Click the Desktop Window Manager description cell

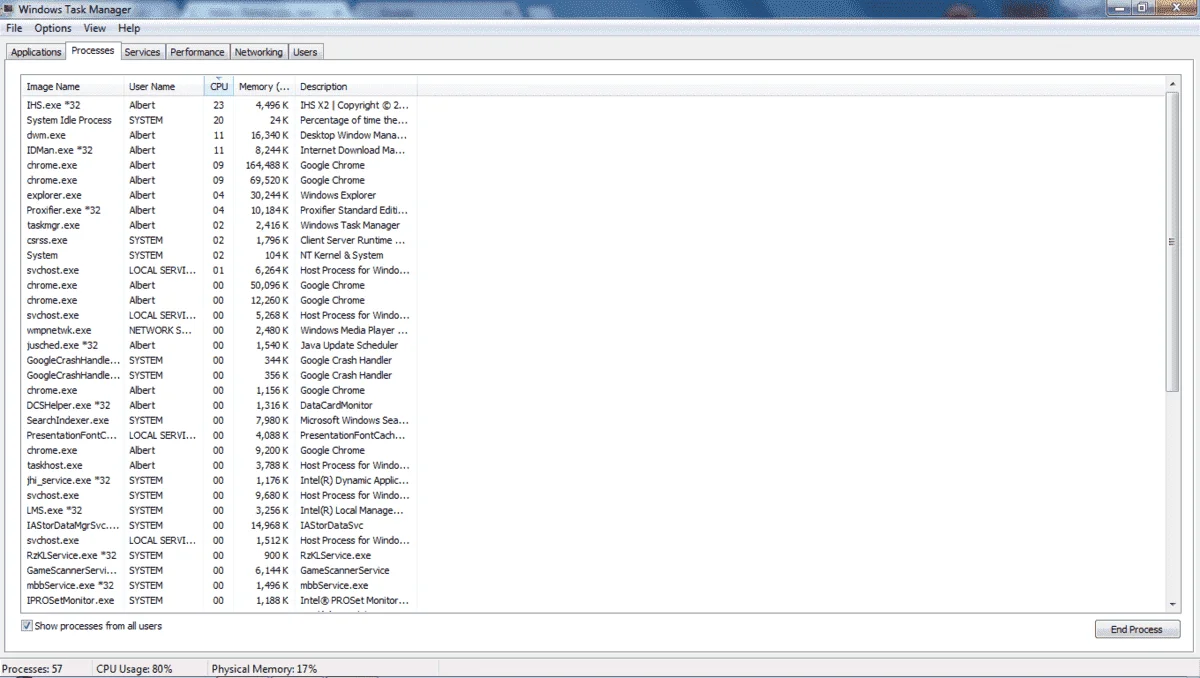tap(353, 134)
